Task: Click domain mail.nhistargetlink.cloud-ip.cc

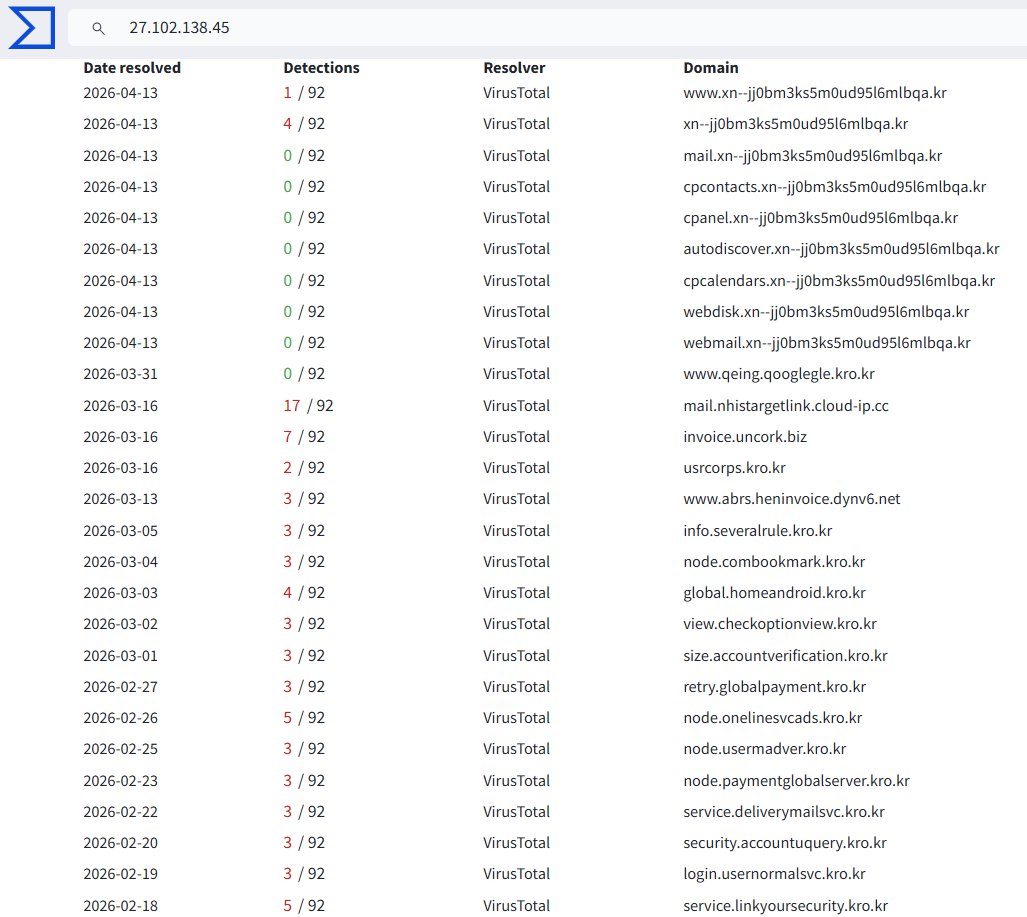Action: tap(786, 406)
